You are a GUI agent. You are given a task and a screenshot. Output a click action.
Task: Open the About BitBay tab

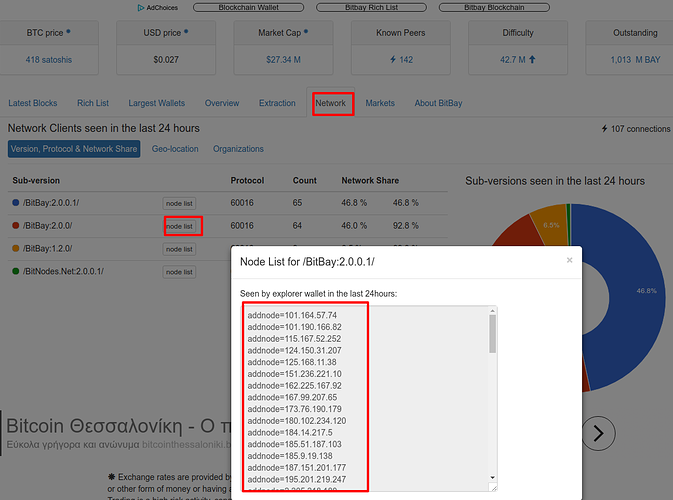[x=438, y=103]
